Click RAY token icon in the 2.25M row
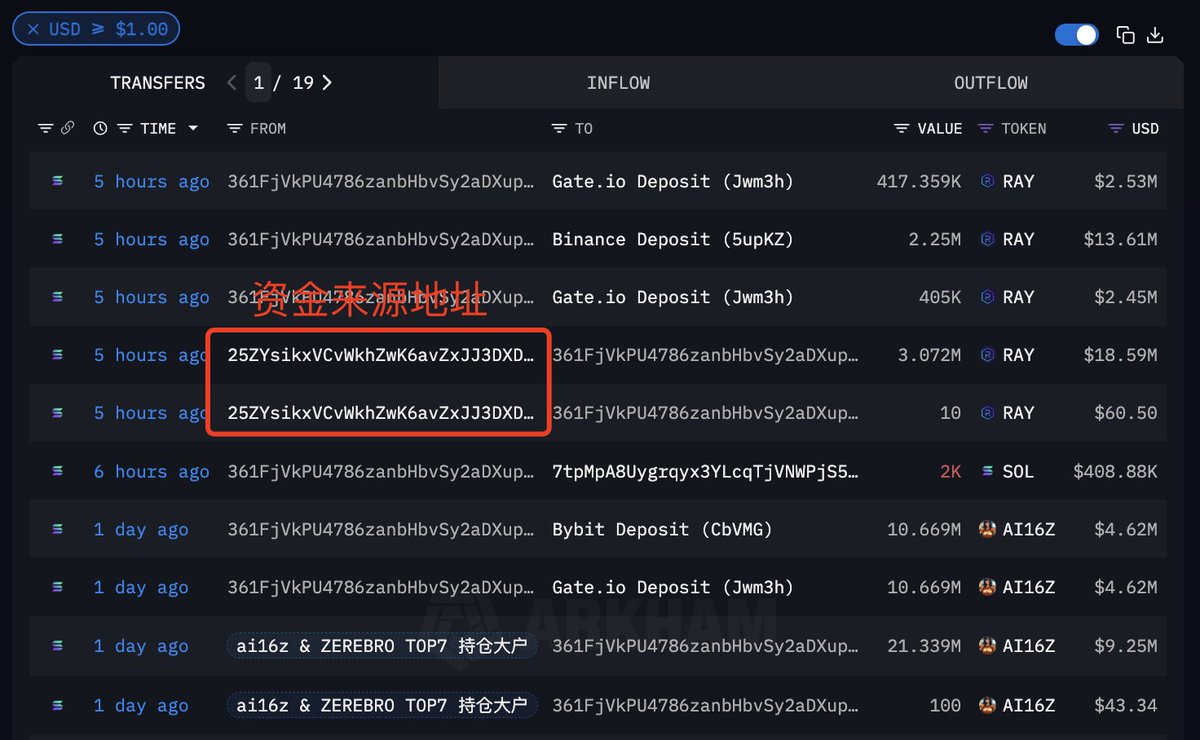The width and height of the screenshot is (1200, 740). point(988,239)
